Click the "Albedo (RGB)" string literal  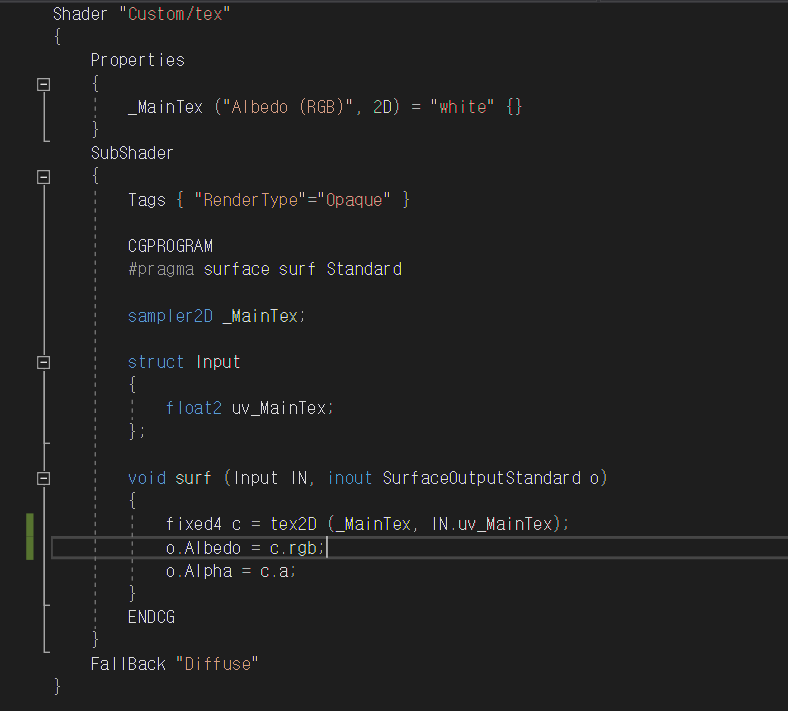[289, 107]
